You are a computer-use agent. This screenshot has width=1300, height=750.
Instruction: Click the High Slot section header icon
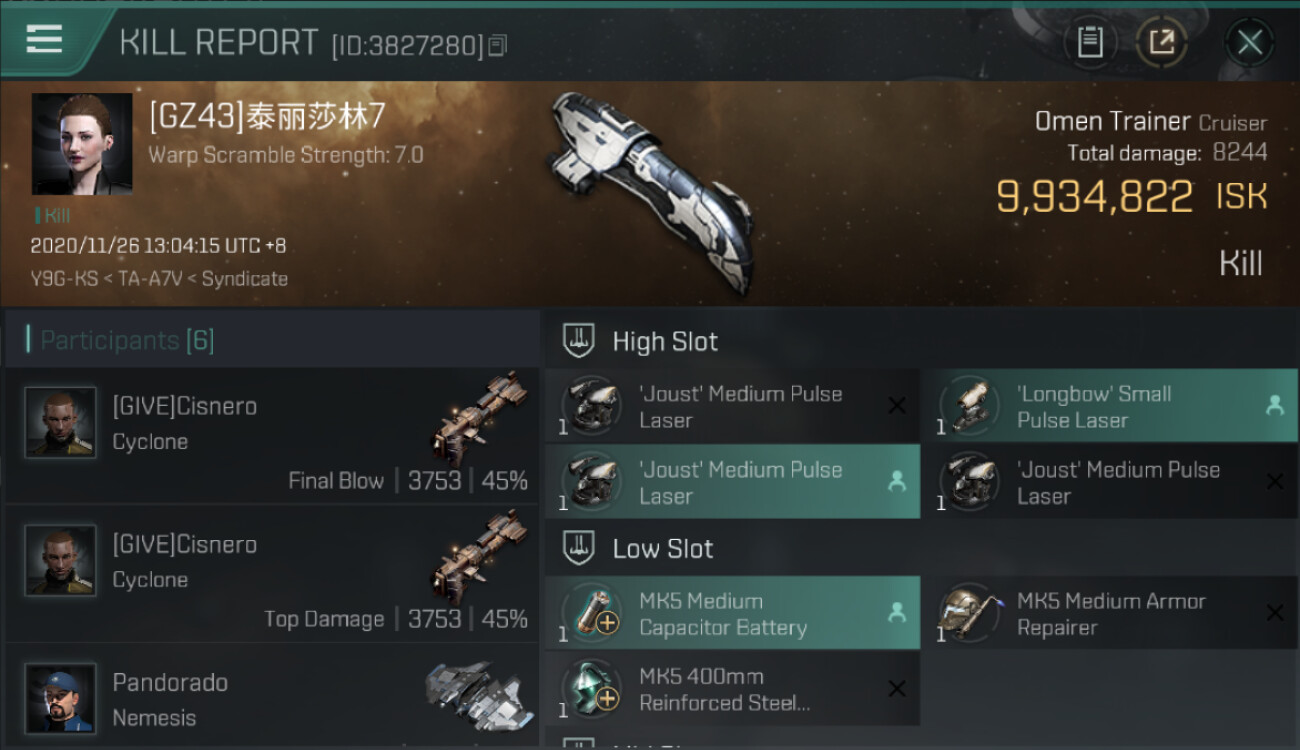(x=579, y=341)
